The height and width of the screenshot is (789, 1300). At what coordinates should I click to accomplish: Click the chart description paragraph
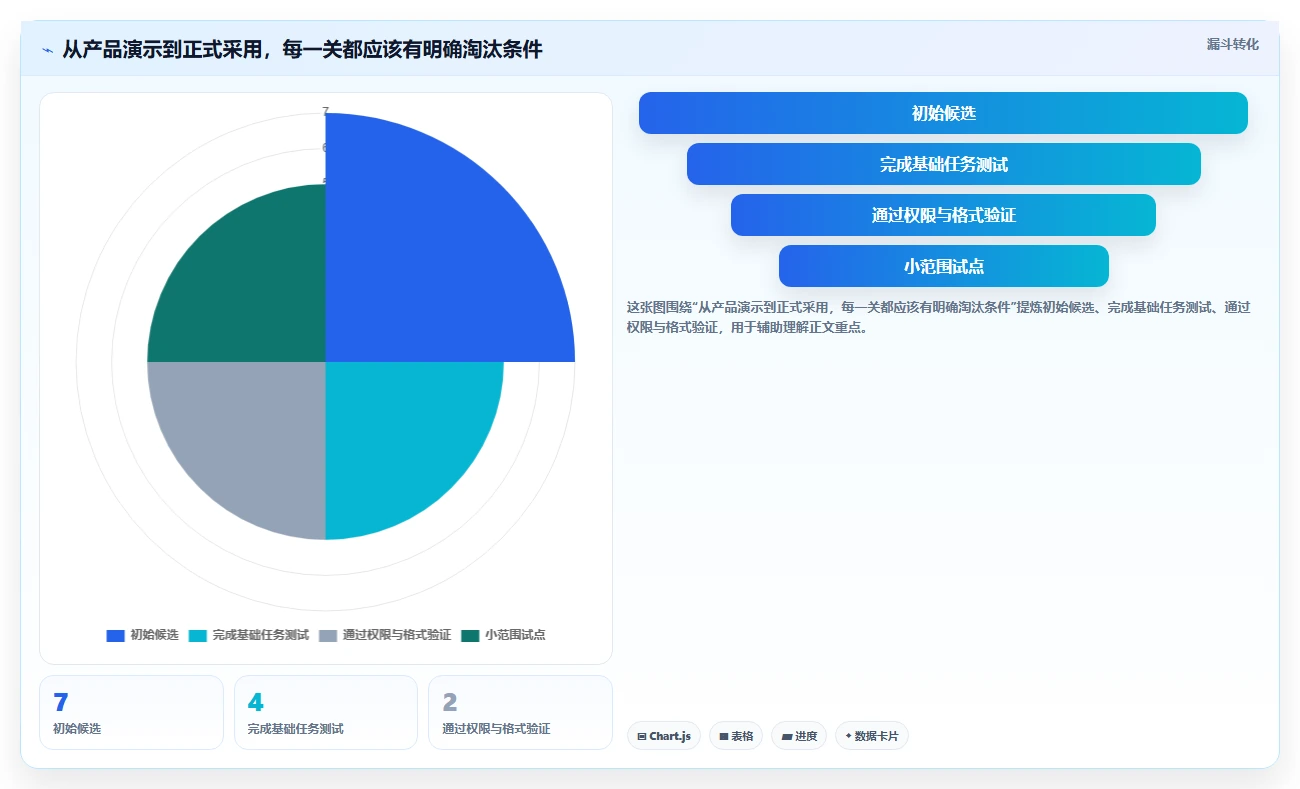(938, 317)
